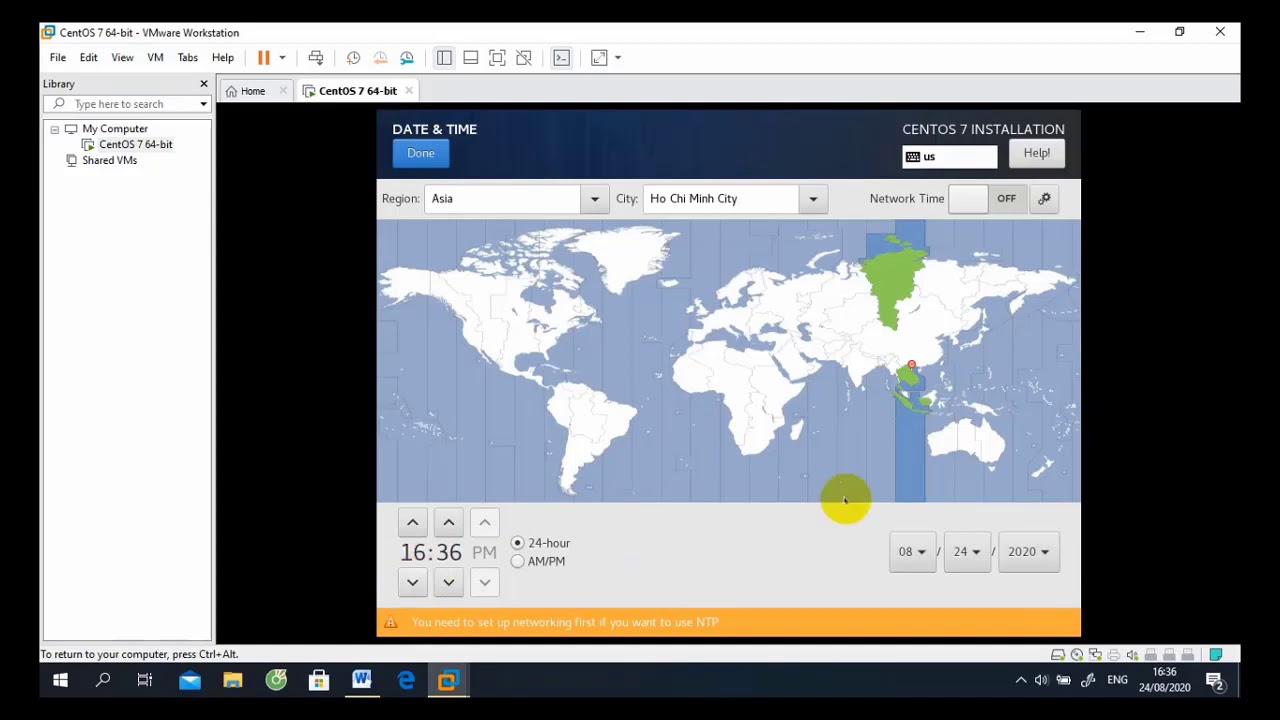This screenshot has width=1280, height=720.
Task: Select the 24-hour time format
Action: click(540, 543)
